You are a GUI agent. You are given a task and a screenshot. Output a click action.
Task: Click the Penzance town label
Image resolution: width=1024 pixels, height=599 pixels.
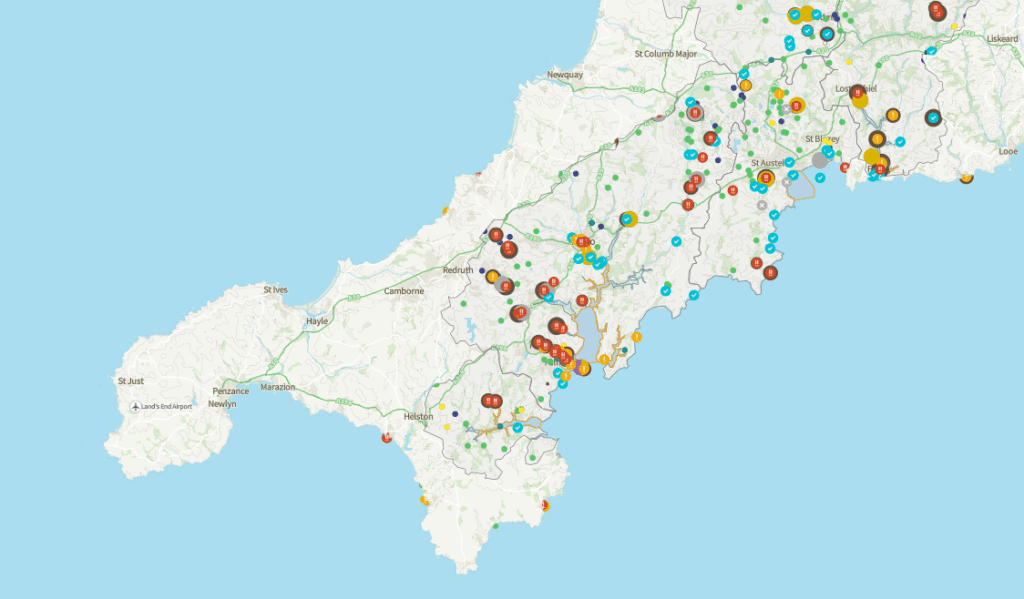coord(231,391)
